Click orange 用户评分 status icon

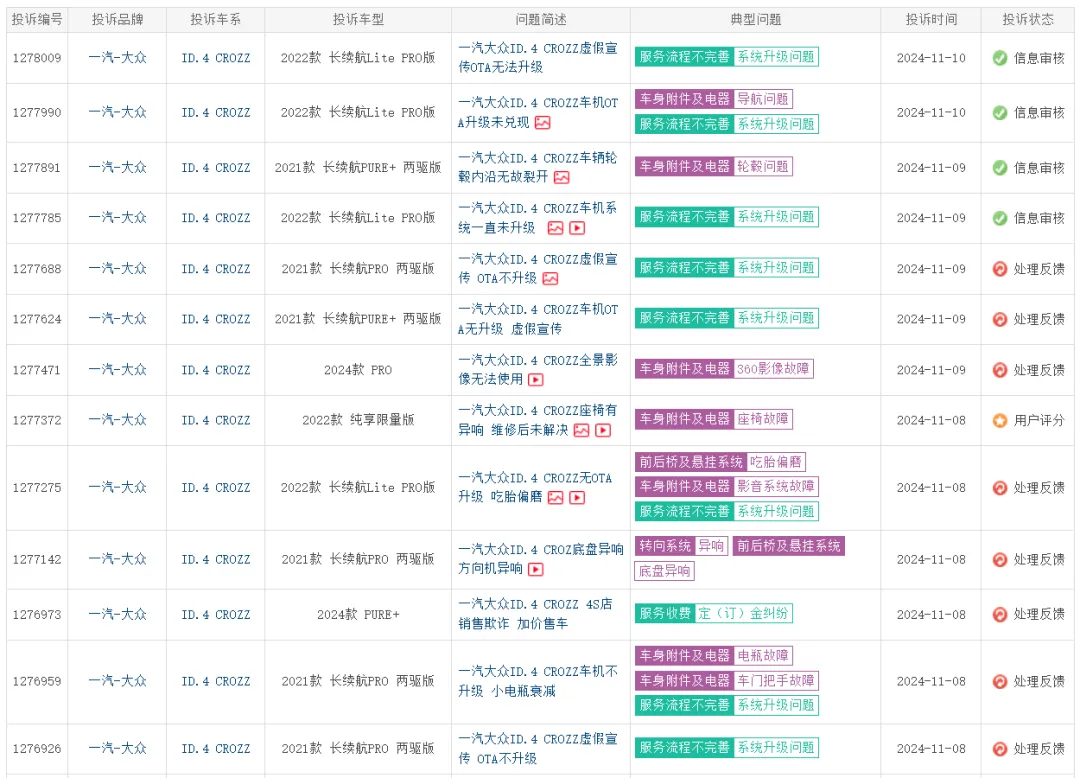[x=999, y=420]
